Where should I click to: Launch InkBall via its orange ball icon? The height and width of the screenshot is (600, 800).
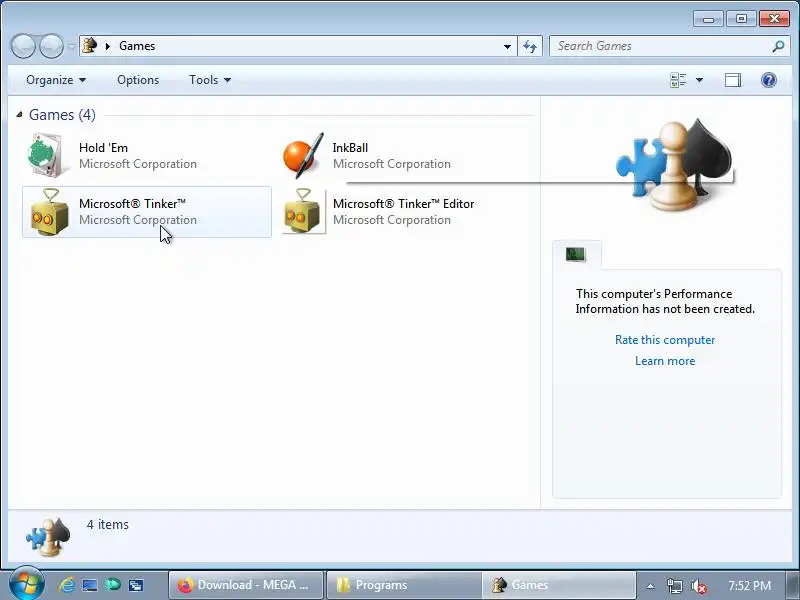tap(303, 155)
